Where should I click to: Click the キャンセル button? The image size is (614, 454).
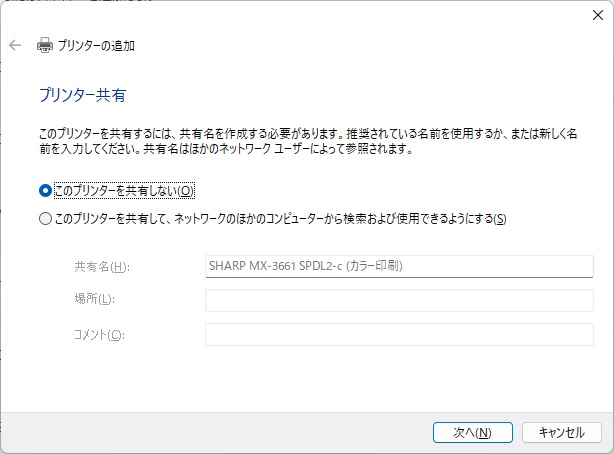click(x=561, y=432)
